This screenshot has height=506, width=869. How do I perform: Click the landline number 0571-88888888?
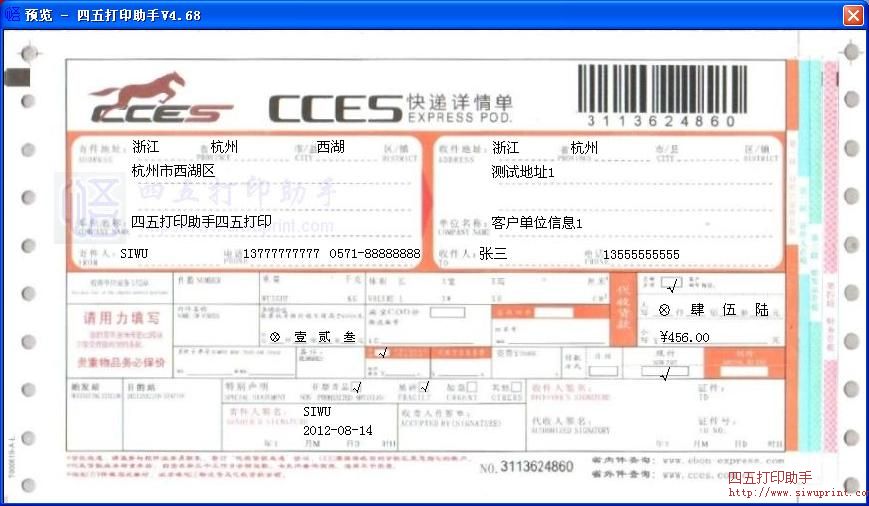pos(375,254)
